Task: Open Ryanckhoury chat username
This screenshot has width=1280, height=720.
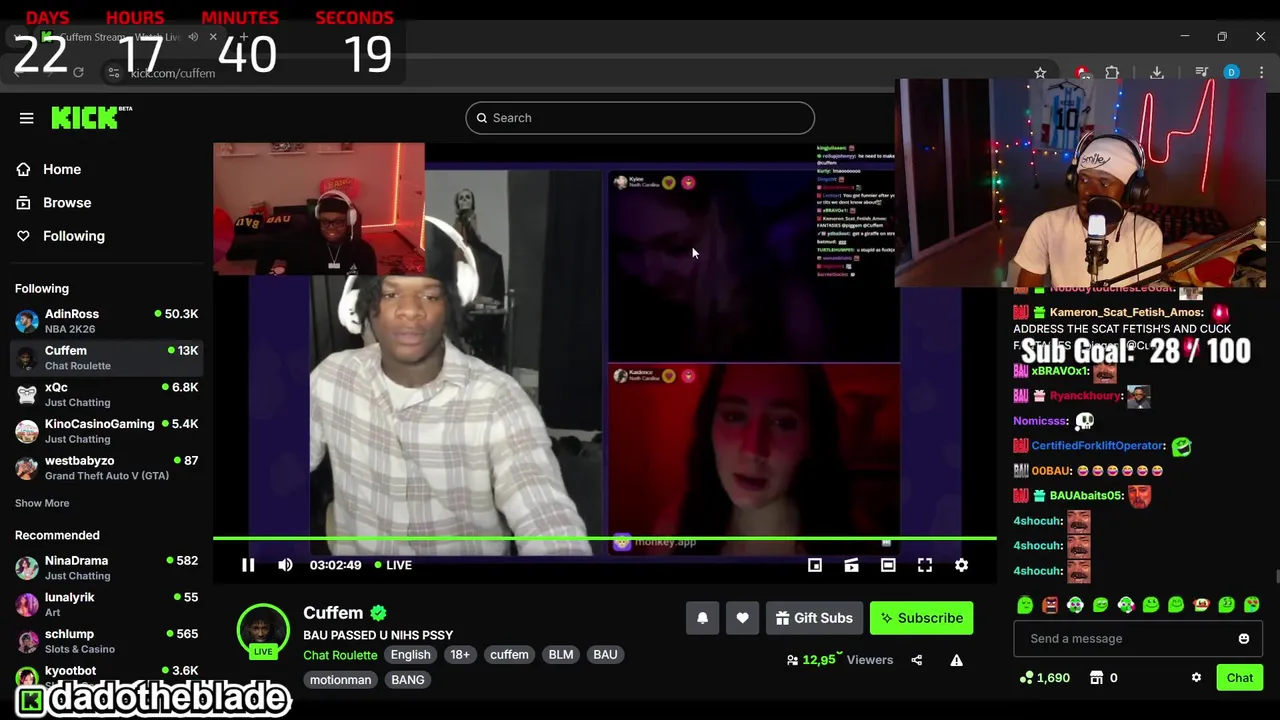Action: pyautogui.click(x=1086, y=396)
